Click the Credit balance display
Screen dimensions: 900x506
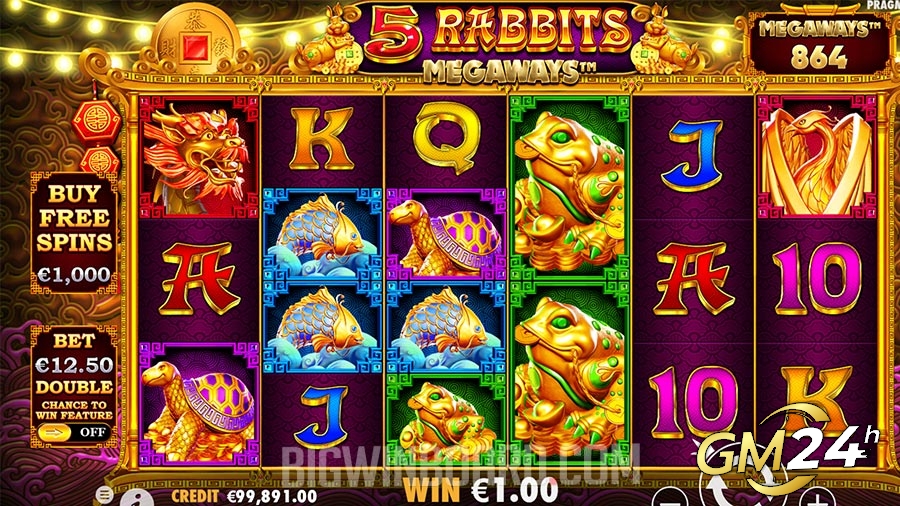[x=244, y=496]
